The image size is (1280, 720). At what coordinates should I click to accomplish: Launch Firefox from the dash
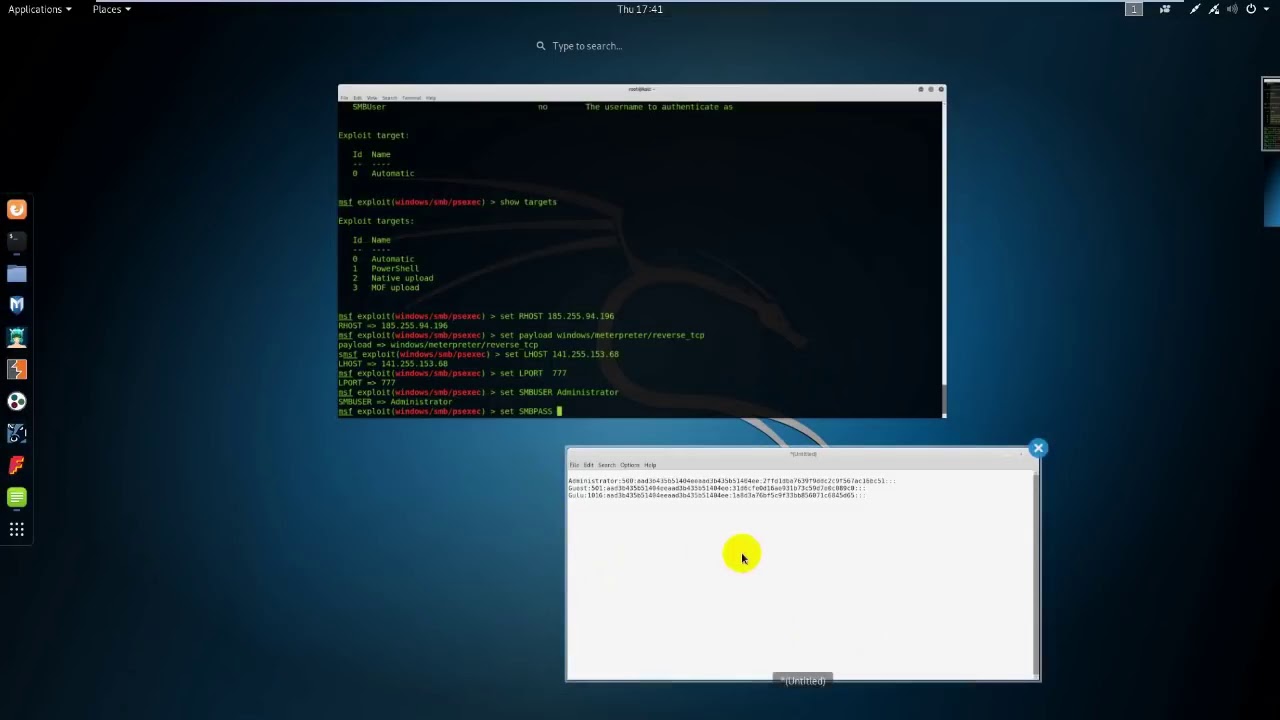pyautogui.click(x=17, y=209)
